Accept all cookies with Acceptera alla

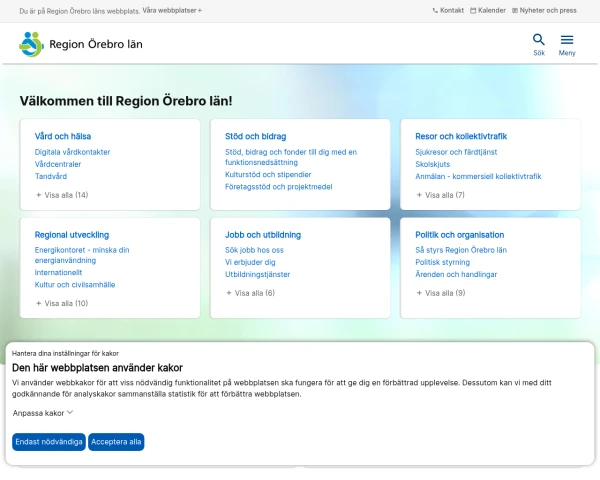[x=116, y=441]
